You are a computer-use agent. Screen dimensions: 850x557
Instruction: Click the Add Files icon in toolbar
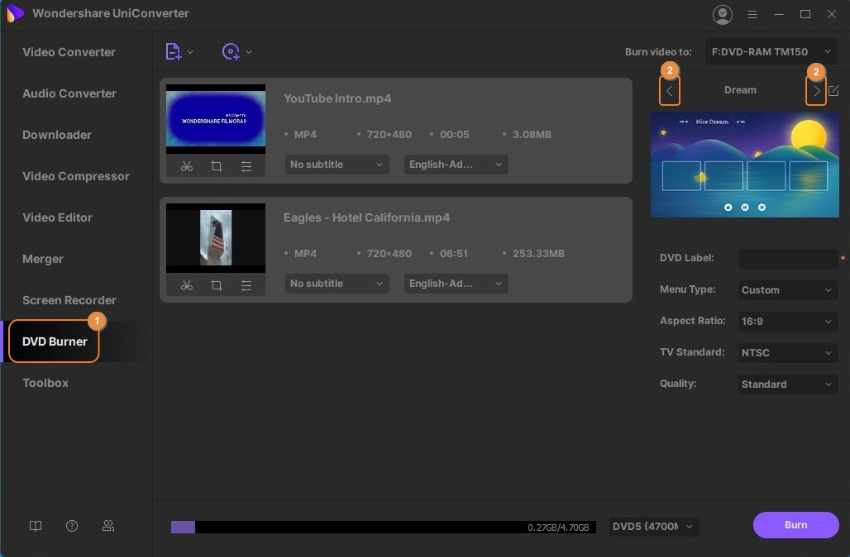(174, 52)
